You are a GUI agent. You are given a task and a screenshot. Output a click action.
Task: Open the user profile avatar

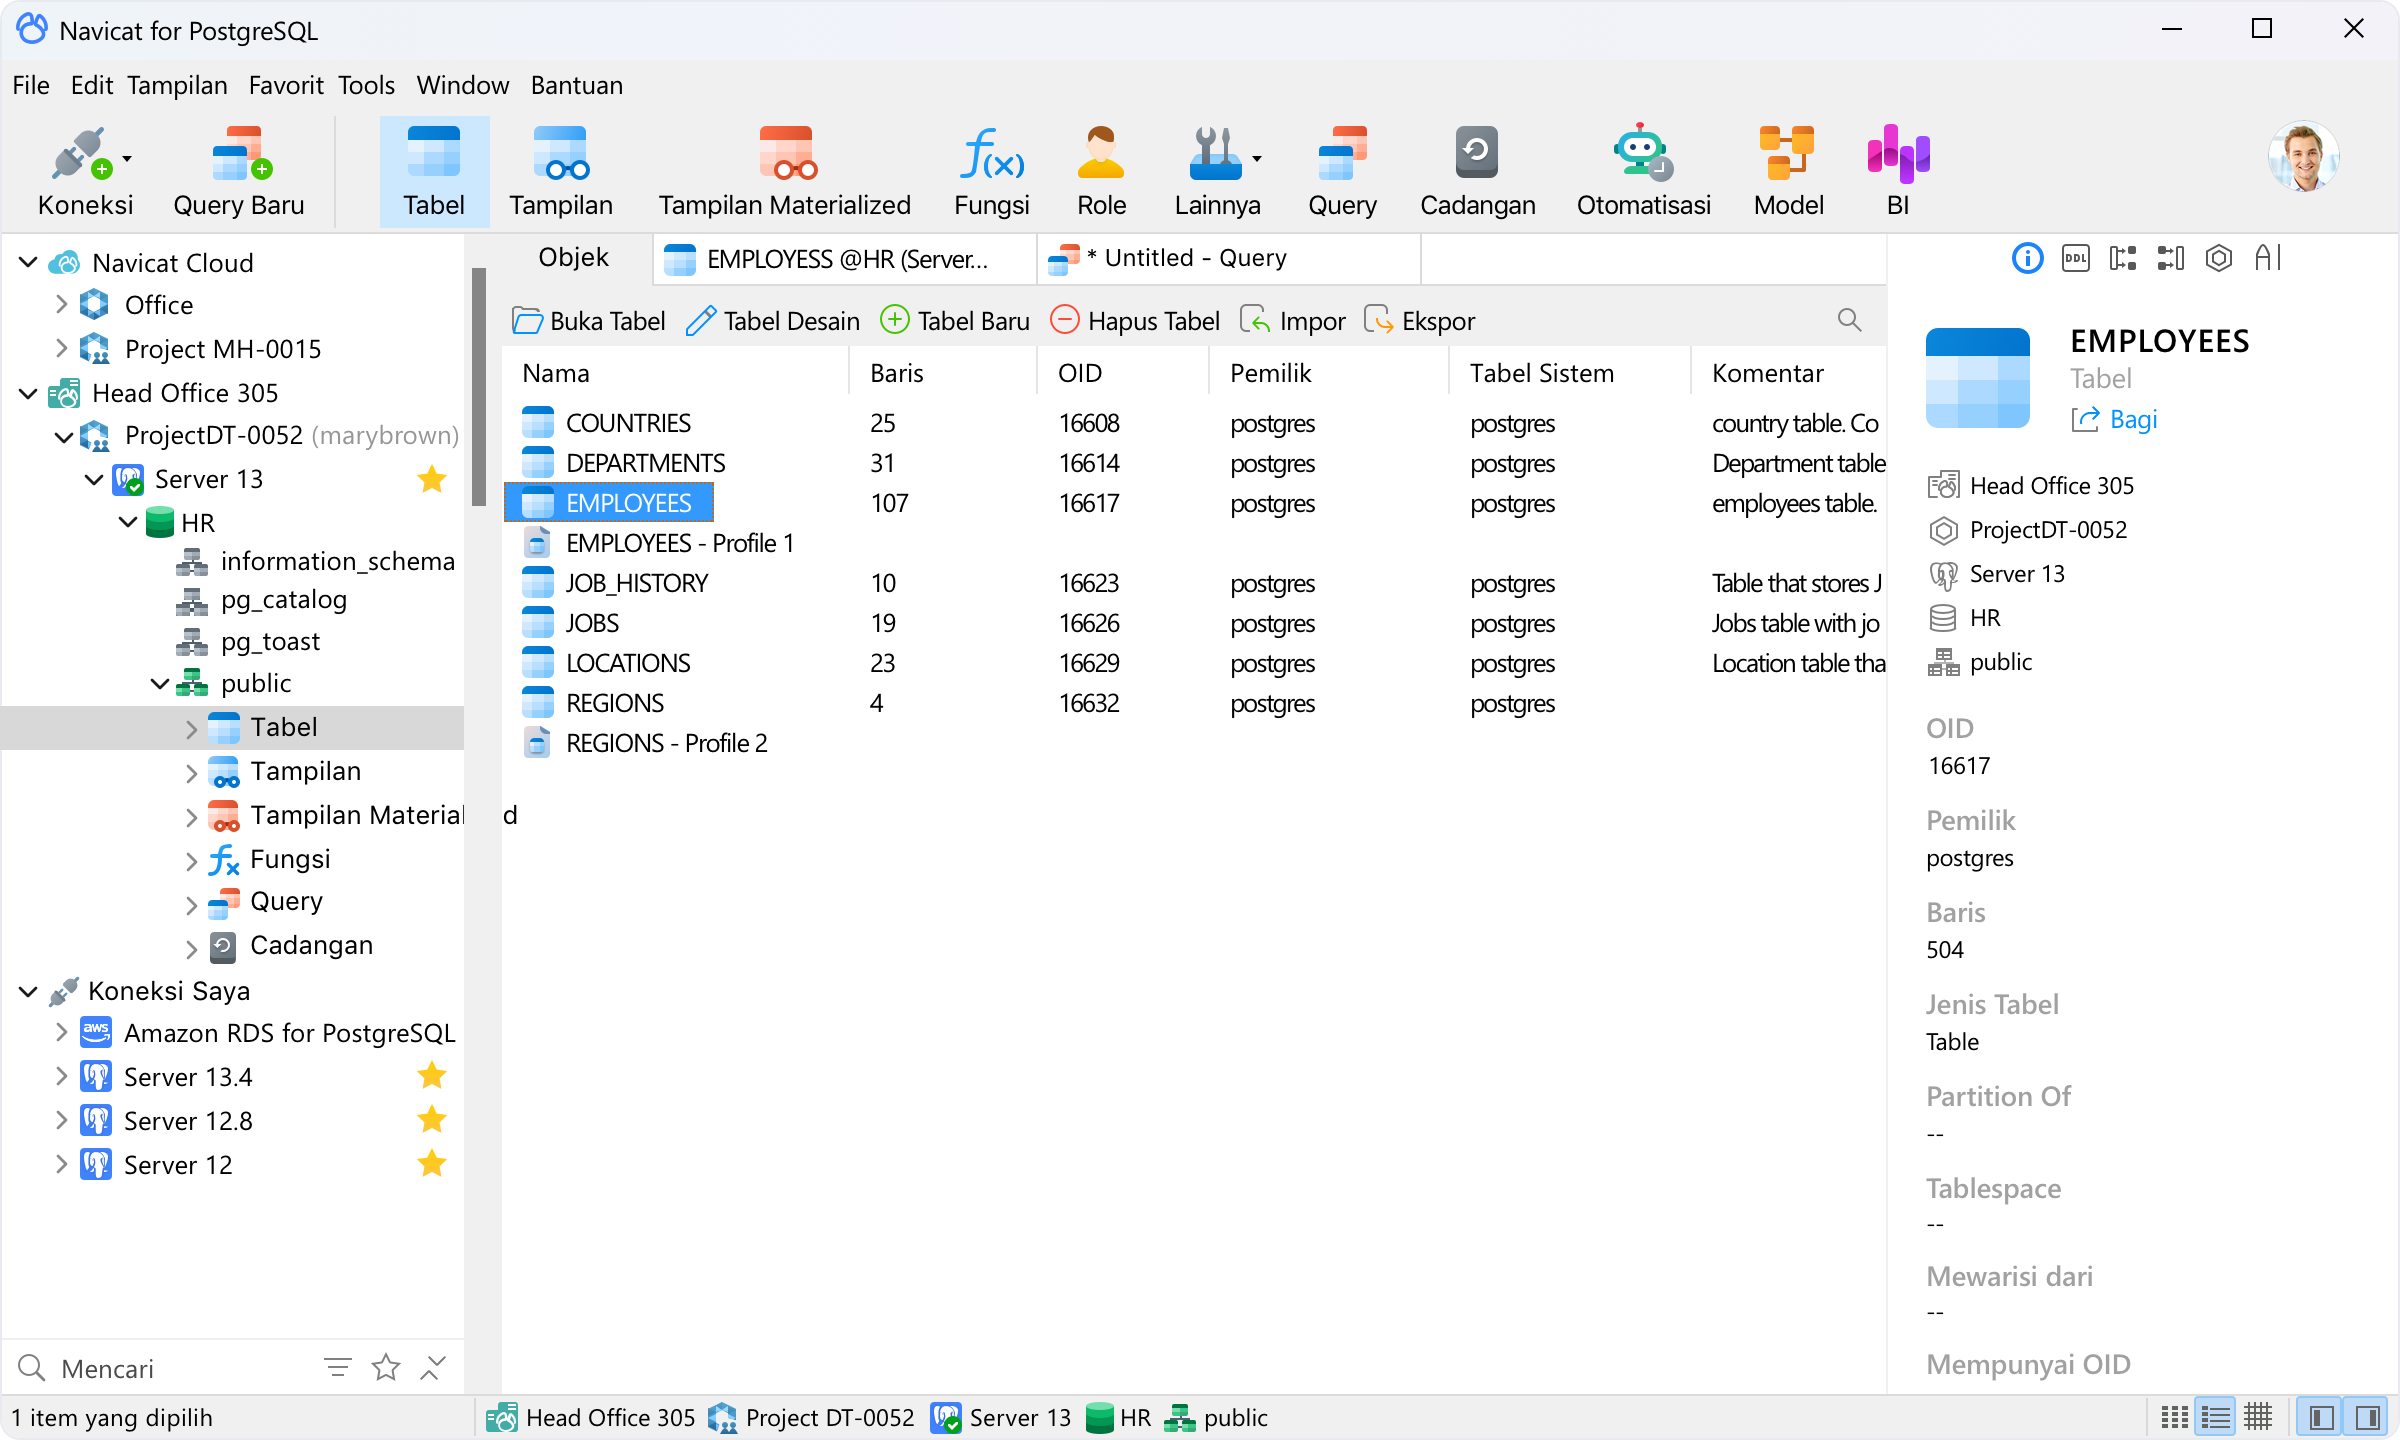(x=2303, y=158)
